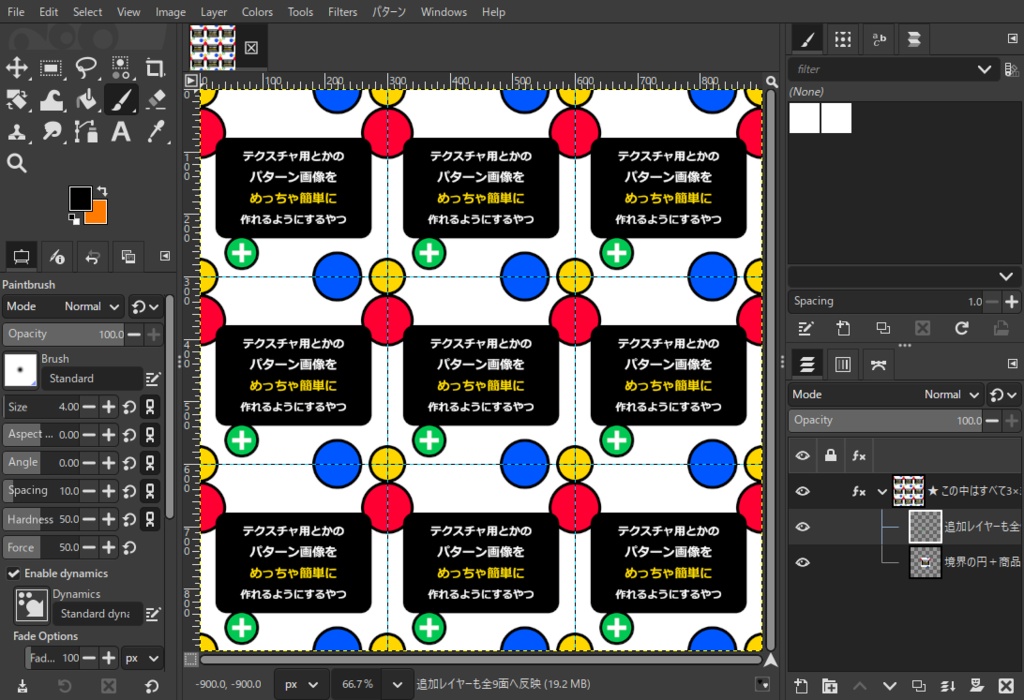Open blend mode group switch in tool options
1024x700 pixels.
tap(144, 306)
